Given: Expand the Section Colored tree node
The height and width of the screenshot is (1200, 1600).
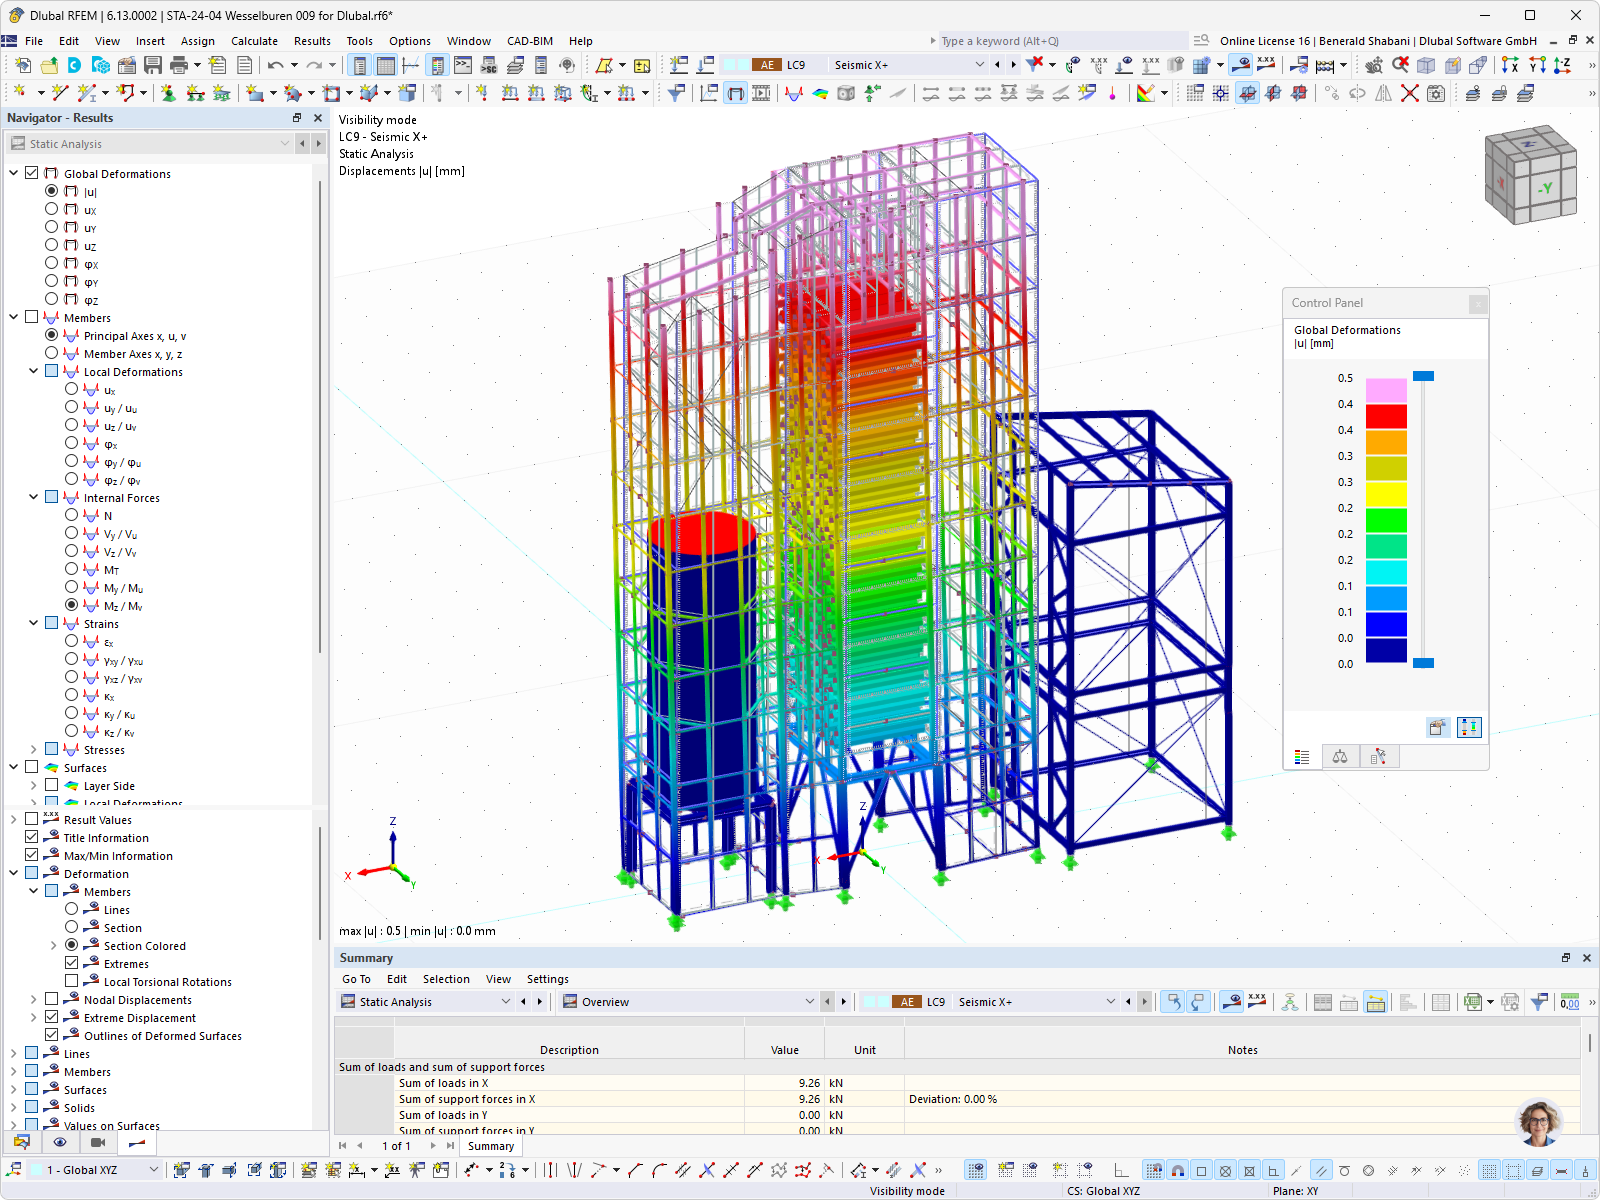Looking at the screenshot, I should (54, 945).
